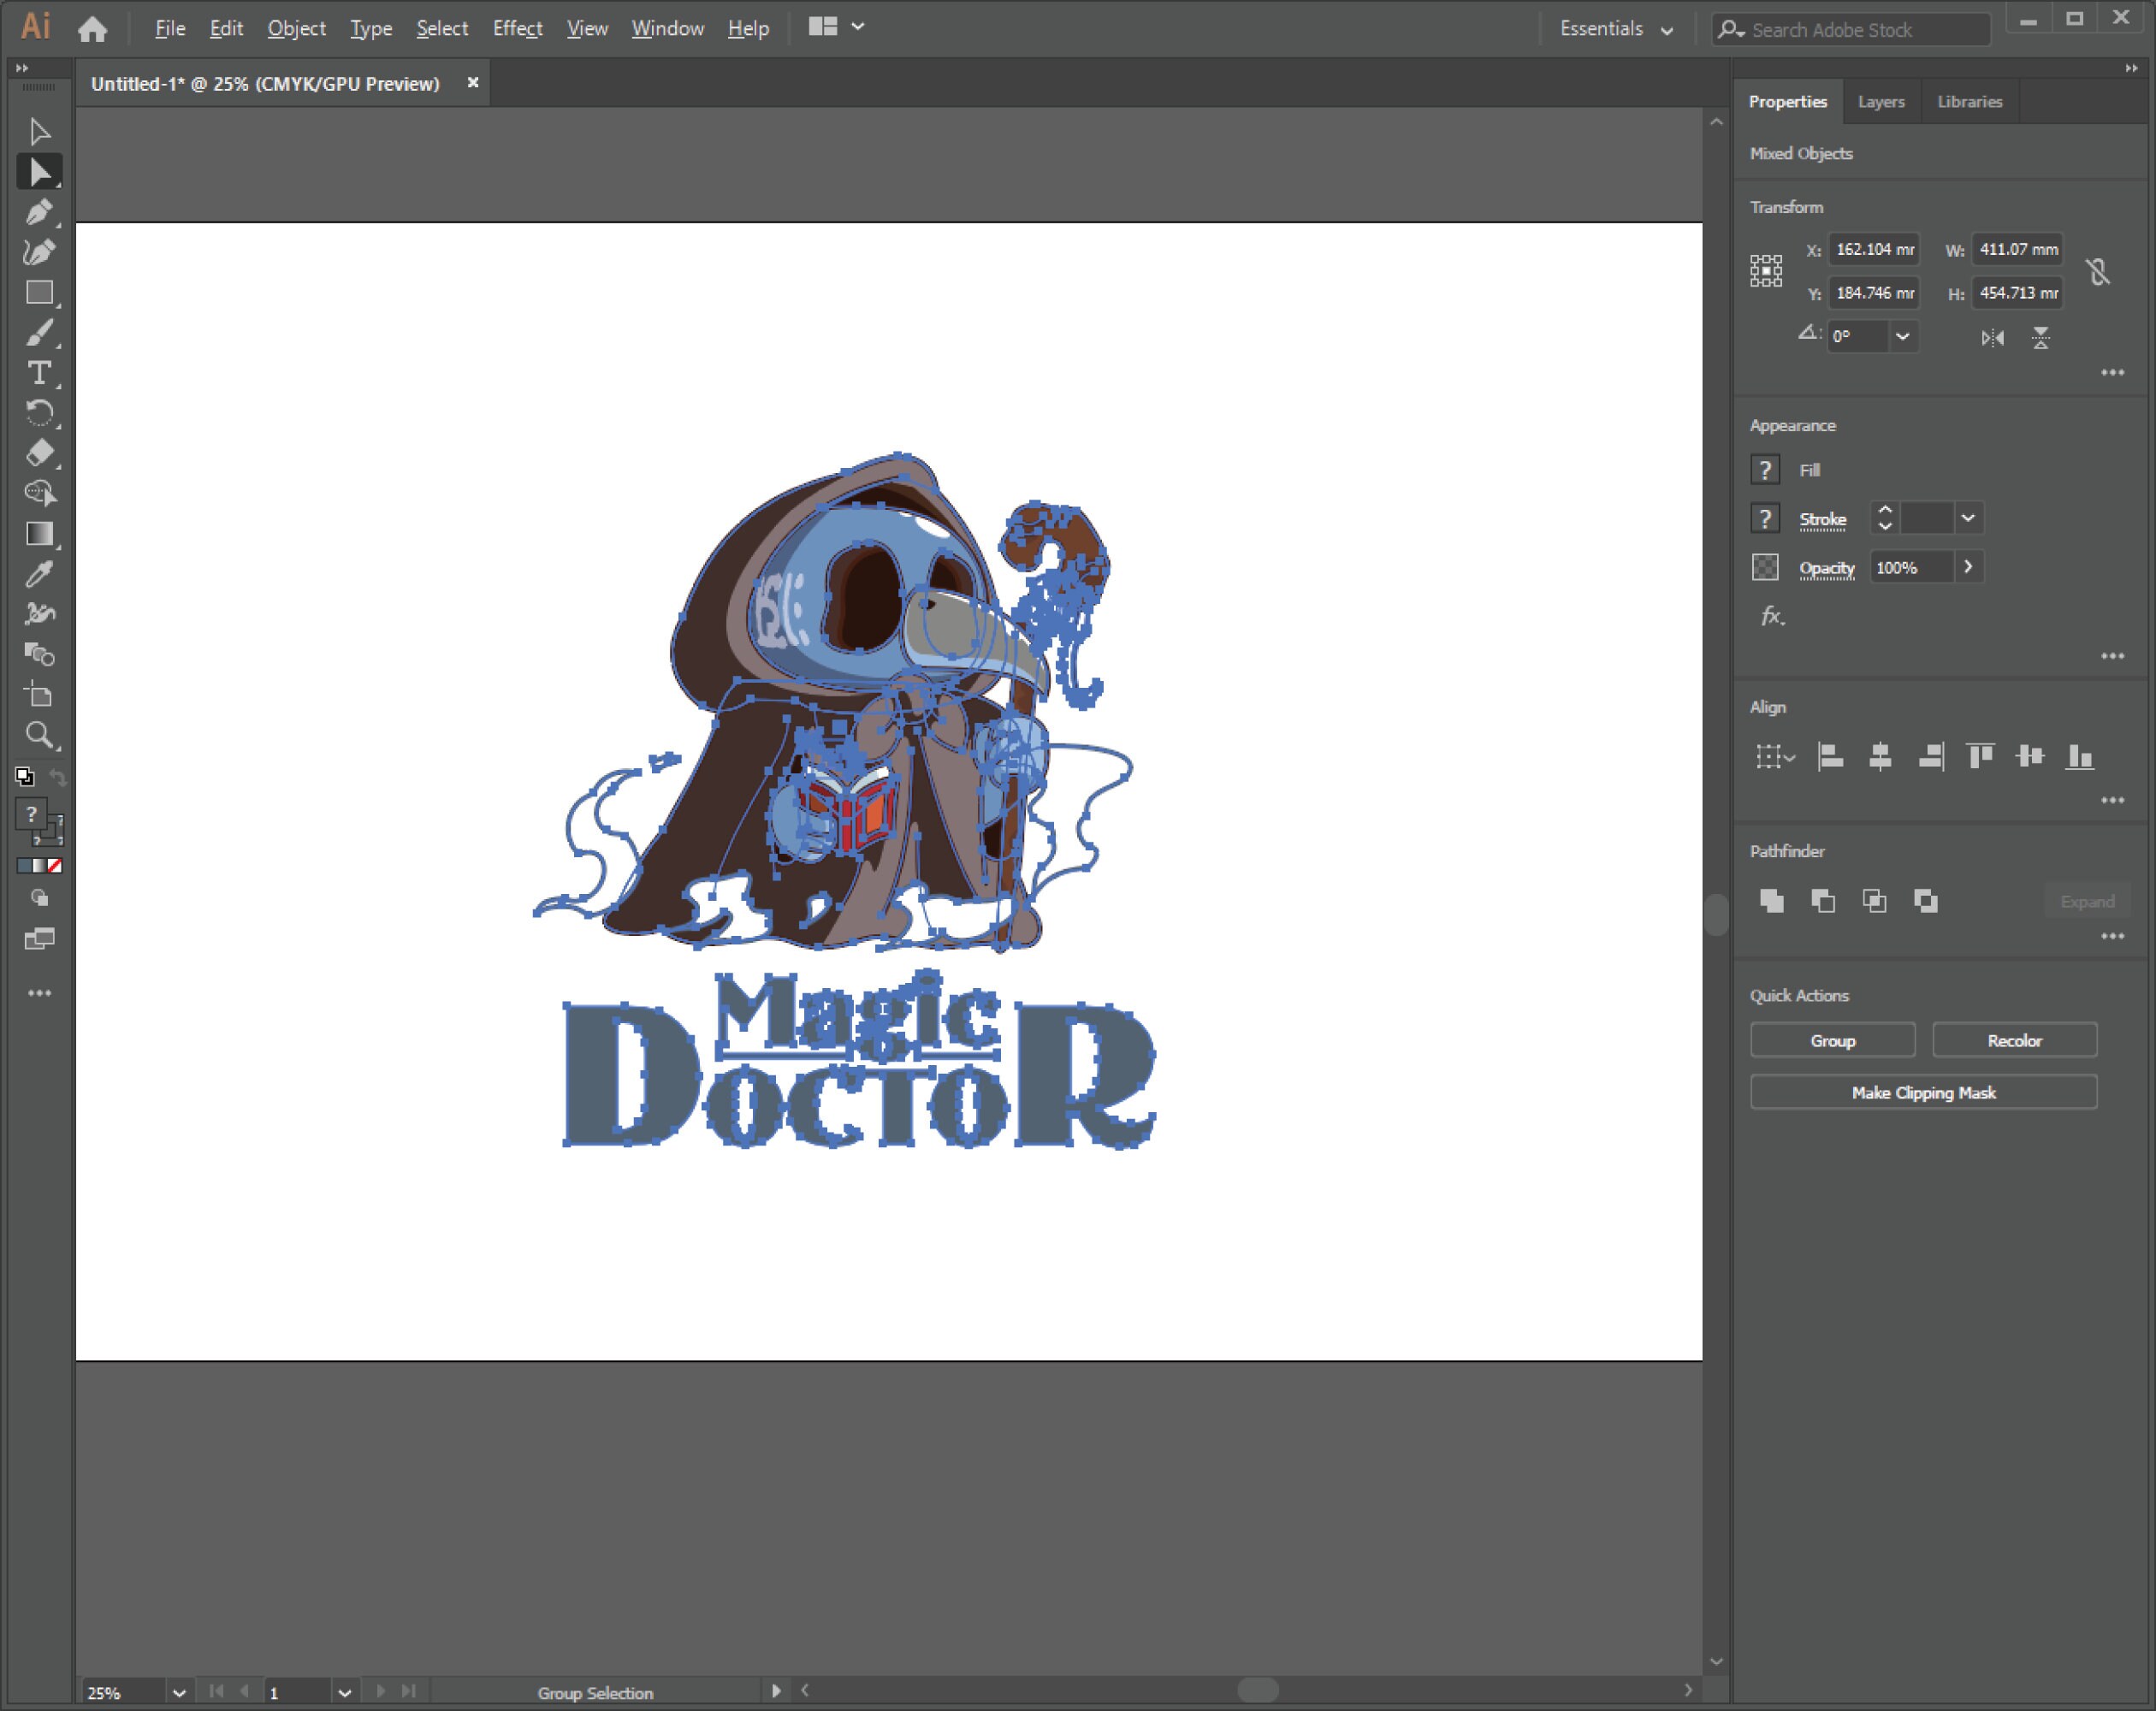Apply Unite in the Pathfinder panel
This screenshot has width=2156, height=1711.
1773,901
